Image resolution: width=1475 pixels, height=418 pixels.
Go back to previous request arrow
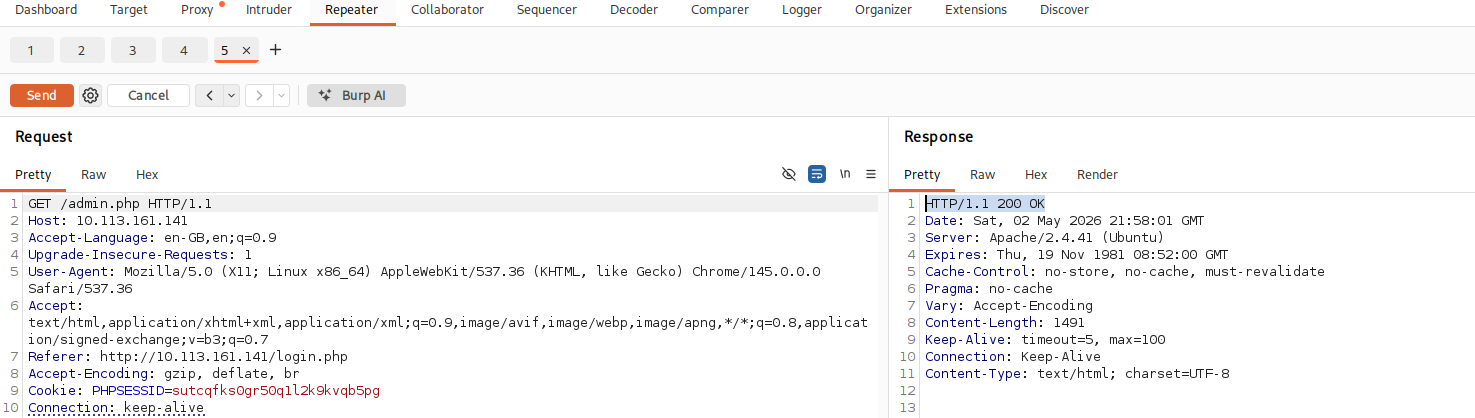(x=209, y=96)
